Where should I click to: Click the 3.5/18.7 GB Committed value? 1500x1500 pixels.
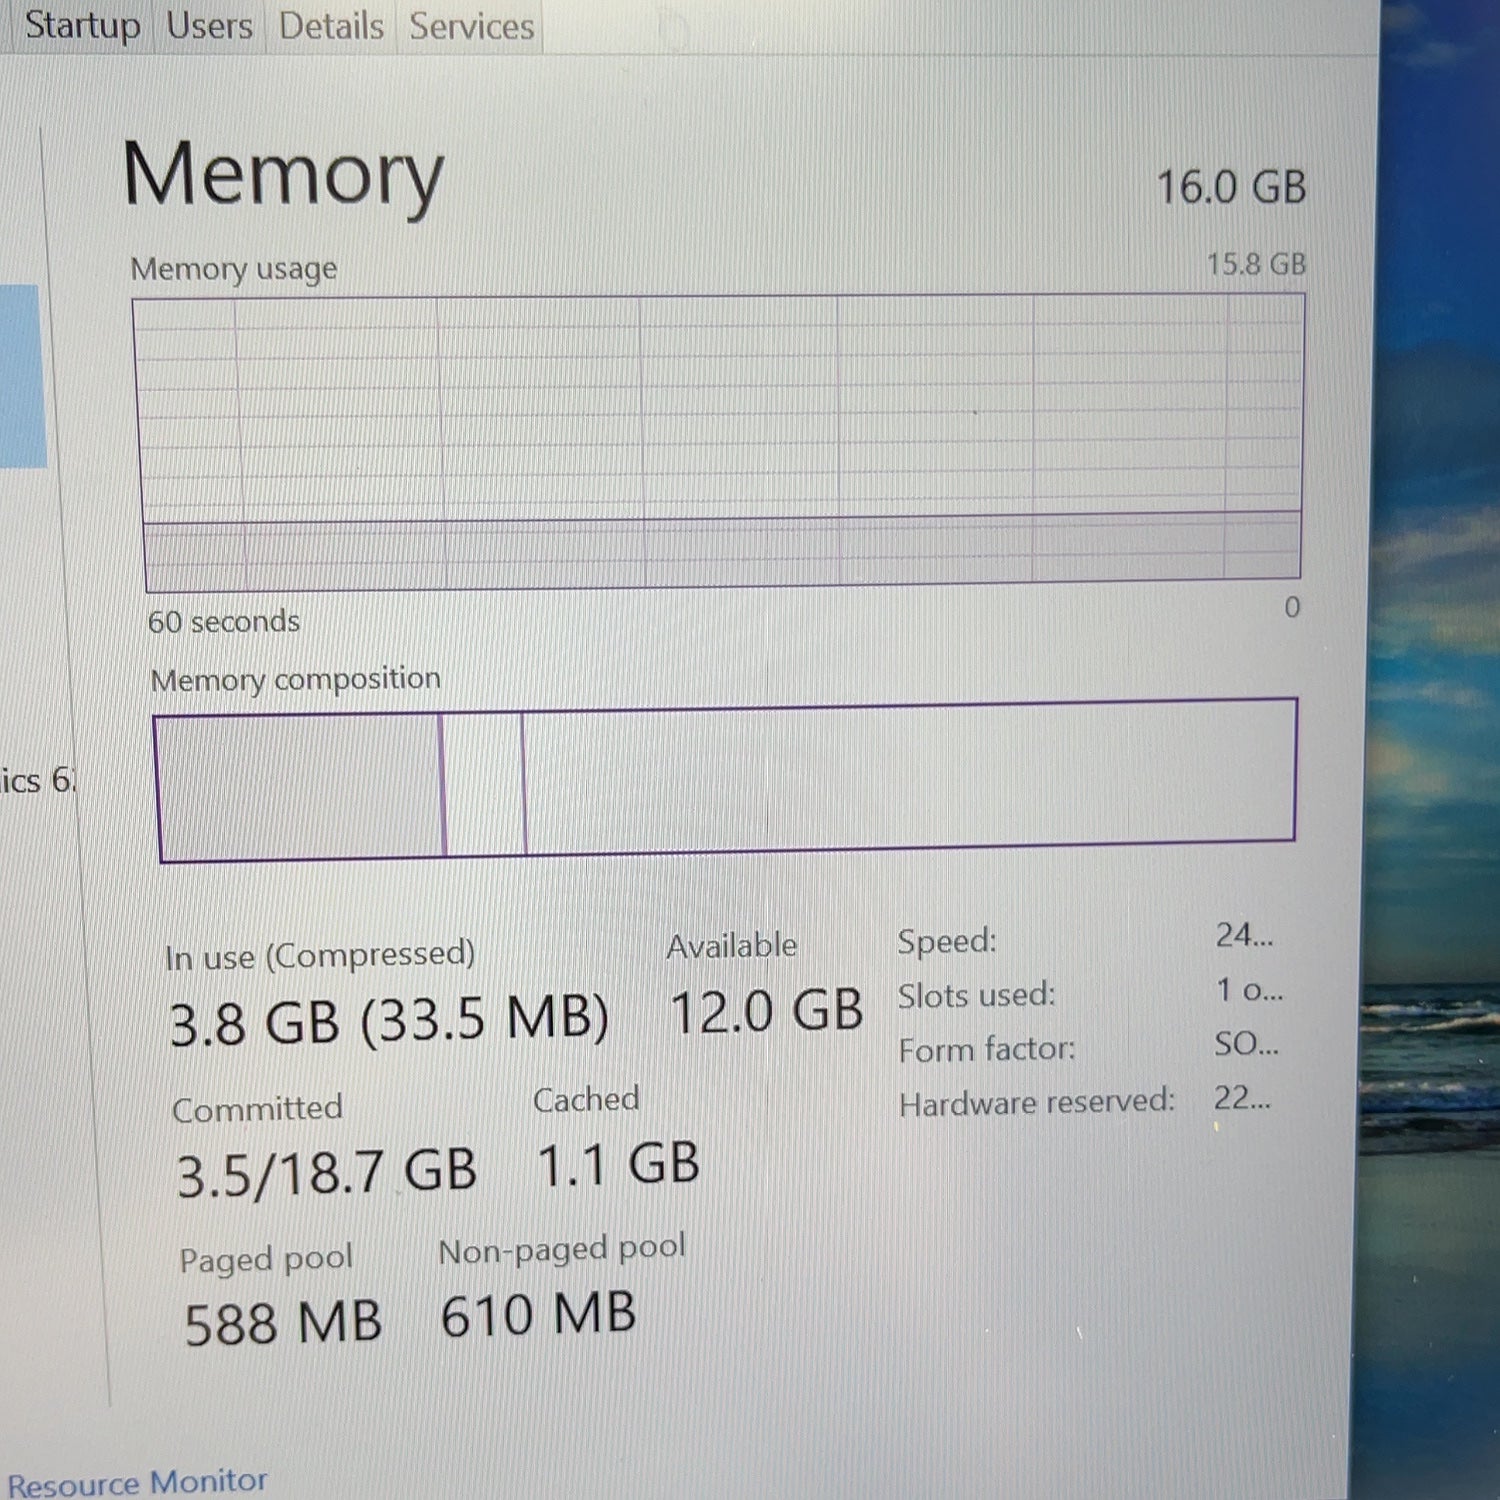click(x=326, y=1172)
